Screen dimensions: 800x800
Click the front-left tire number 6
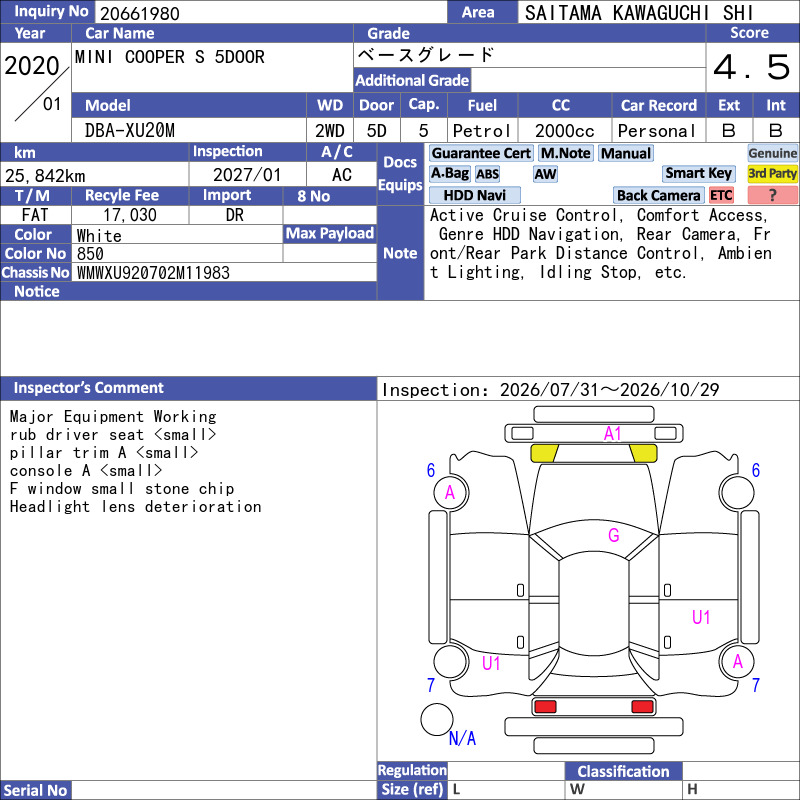pos(431,470)
